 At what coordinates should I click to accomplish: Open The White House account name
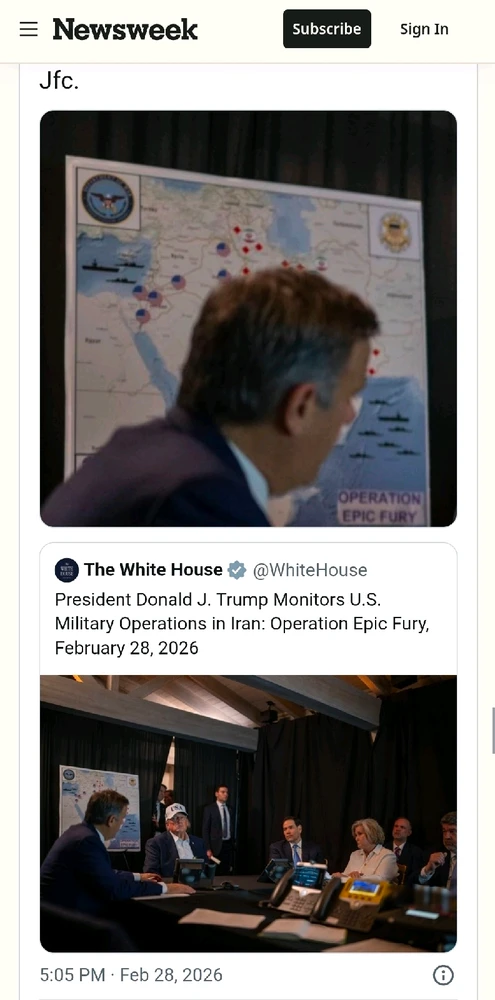pyautogui.click(x=153, y=570)
